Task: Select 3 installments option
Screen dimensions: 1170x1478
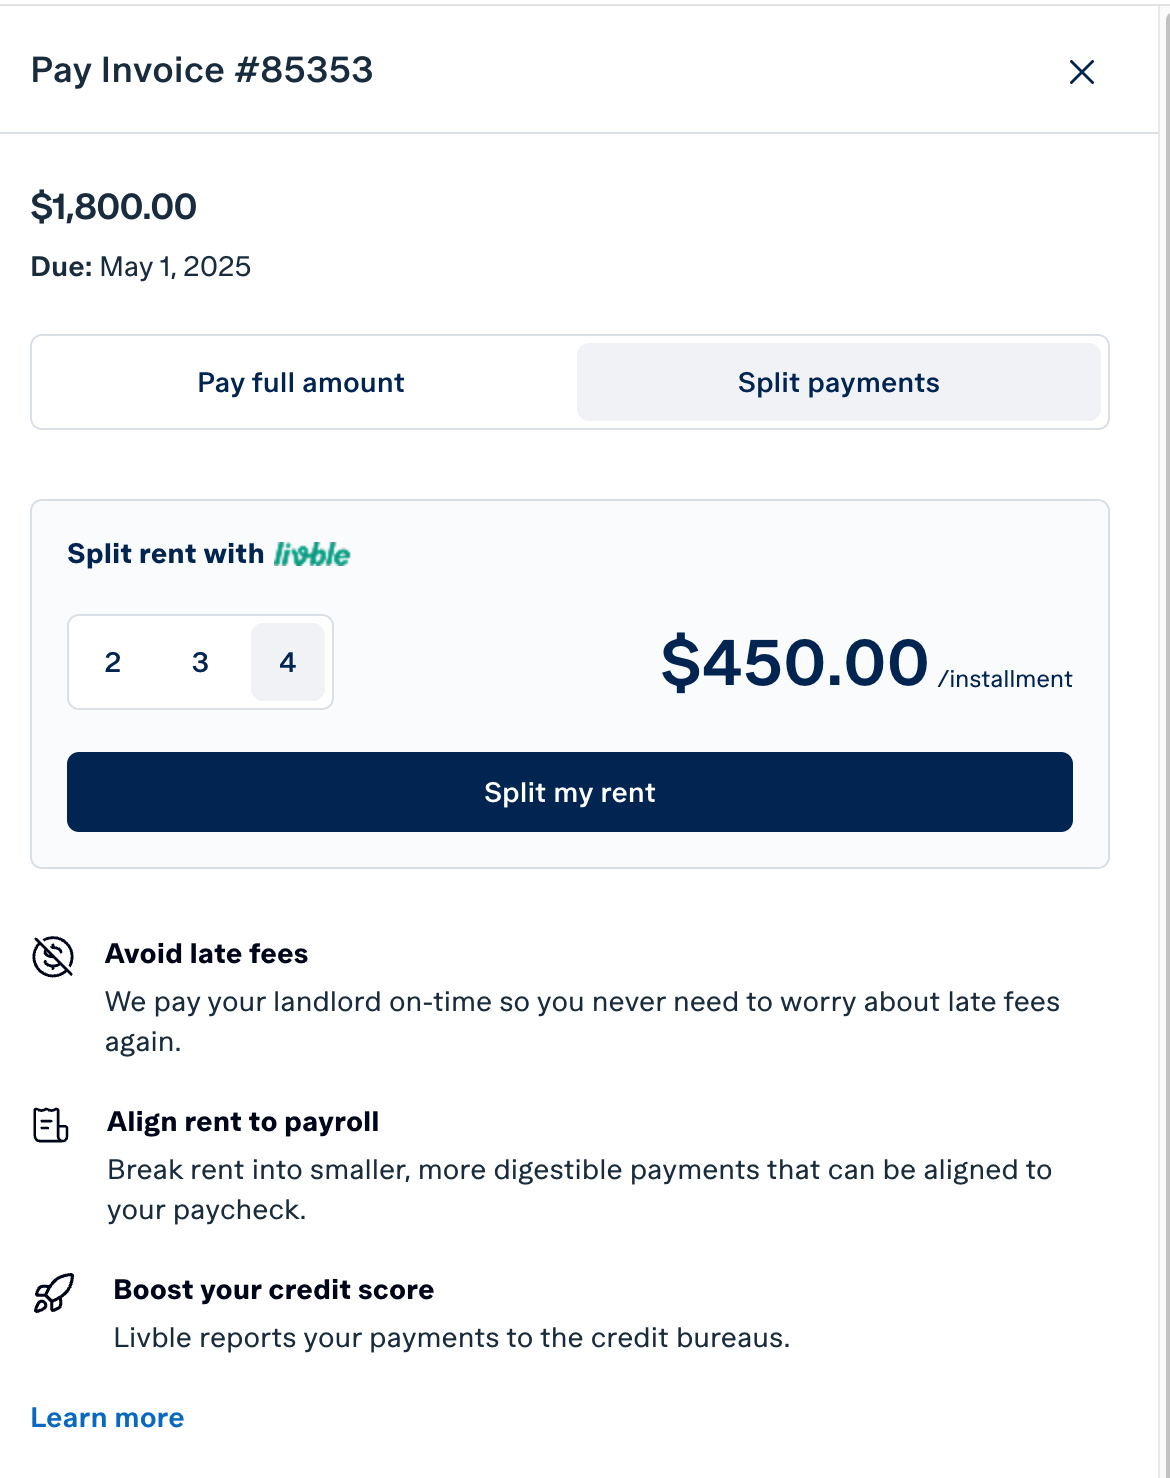Action: (x=200, y=662)
